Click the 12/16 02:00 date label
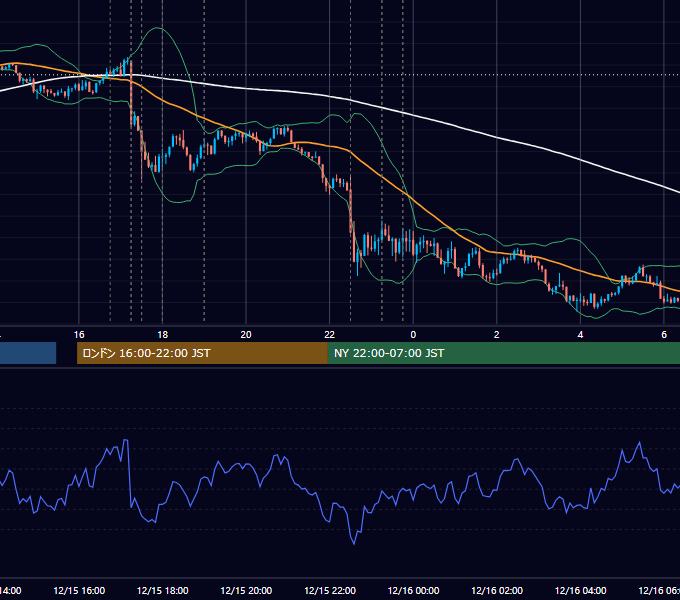This screenshot has width=680, height=600. (x=497, y=590)
